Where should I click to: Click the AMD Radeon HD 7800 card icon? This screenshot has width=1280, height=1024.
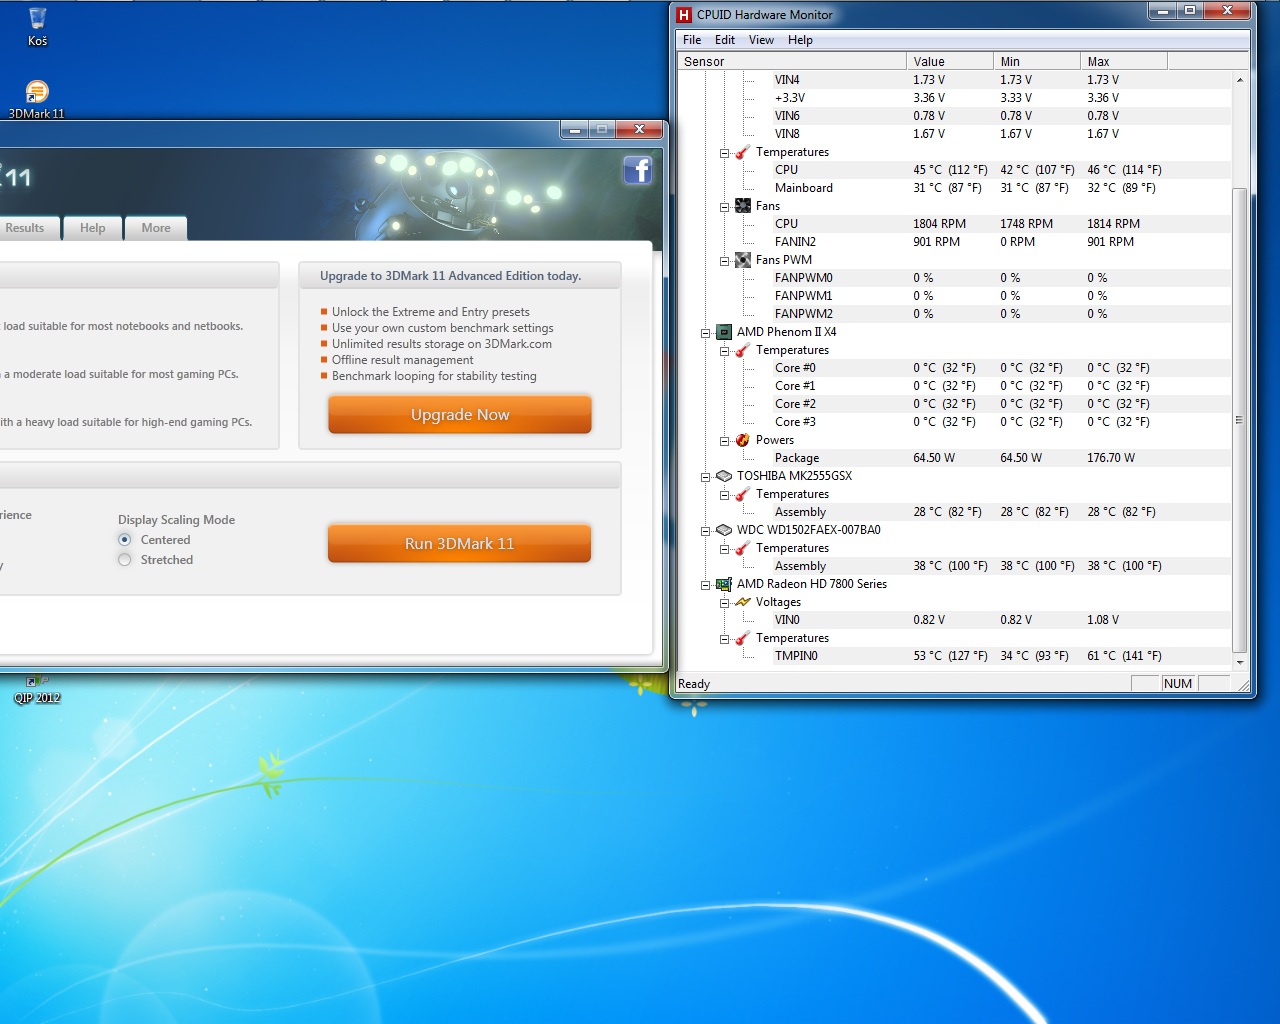point(724,584)
